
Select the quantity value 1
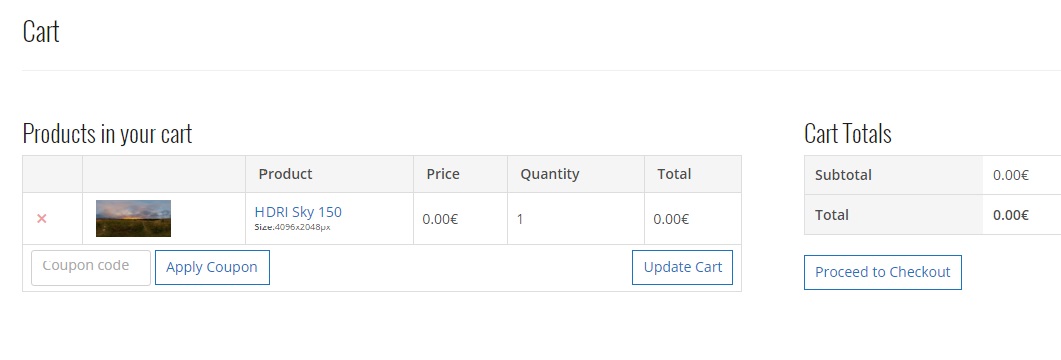pyautogui.click(x=520, y=219)
